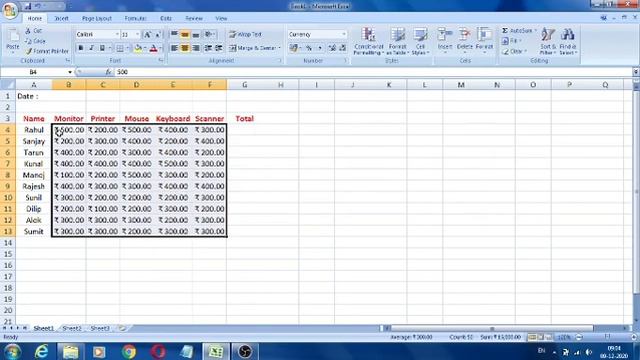Click the Insert cells button

tap(445, 40)
